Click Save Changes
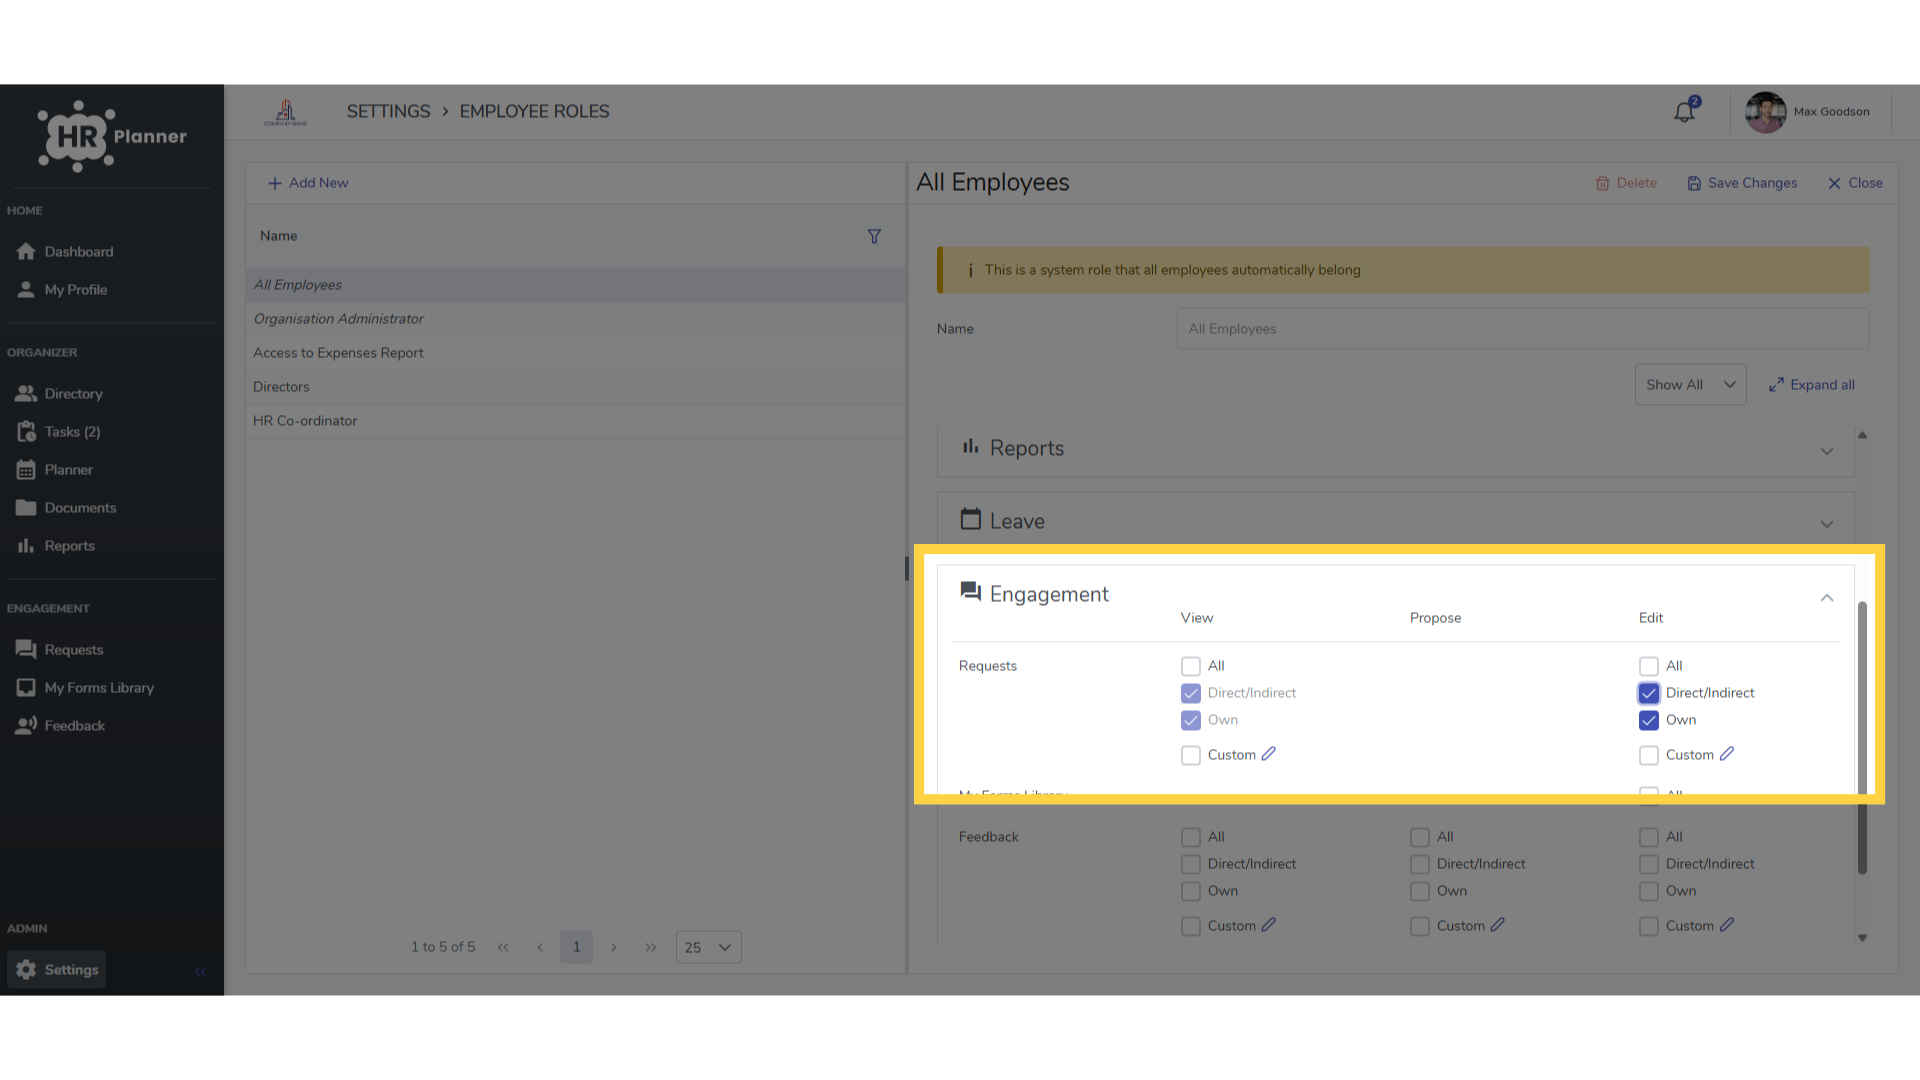Image resolution: width=1920 pixels, height=1080 pixels. point(1742,183)
